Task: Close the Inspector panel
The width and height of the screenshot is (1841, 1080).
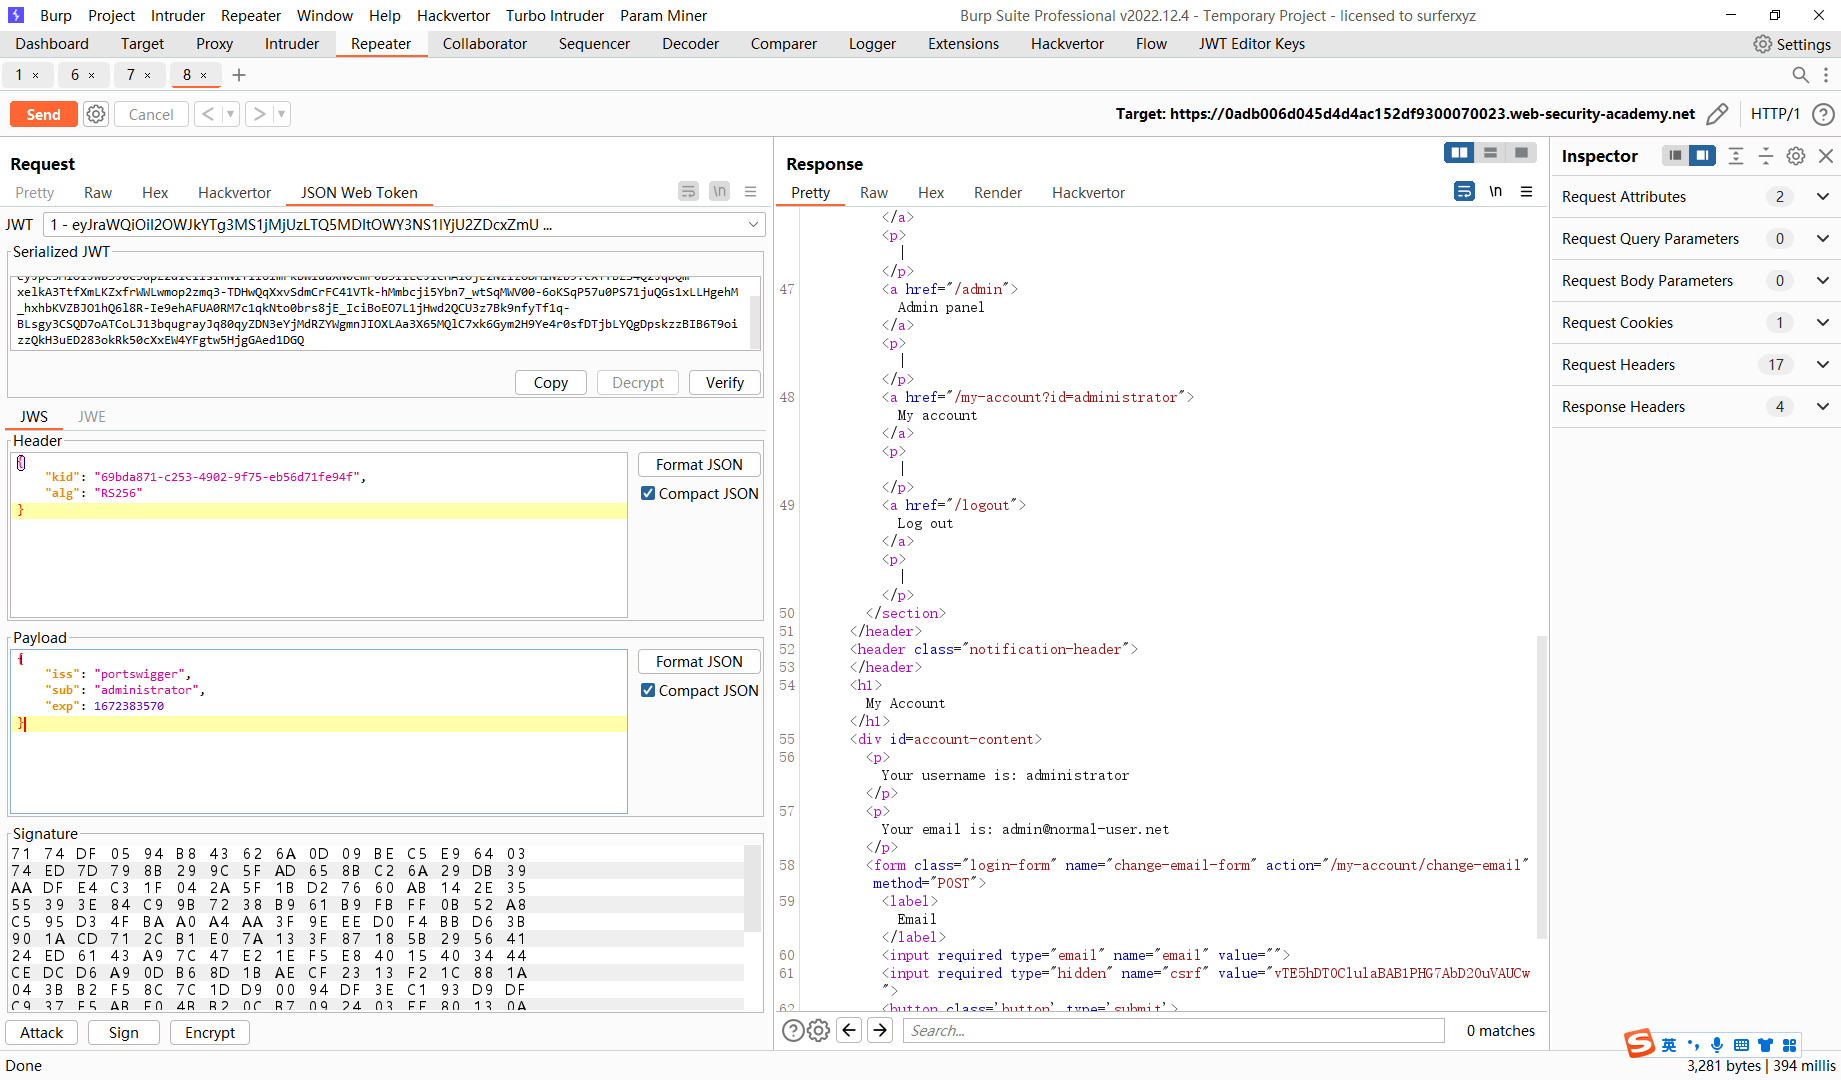Action: tap(1826, 155)
